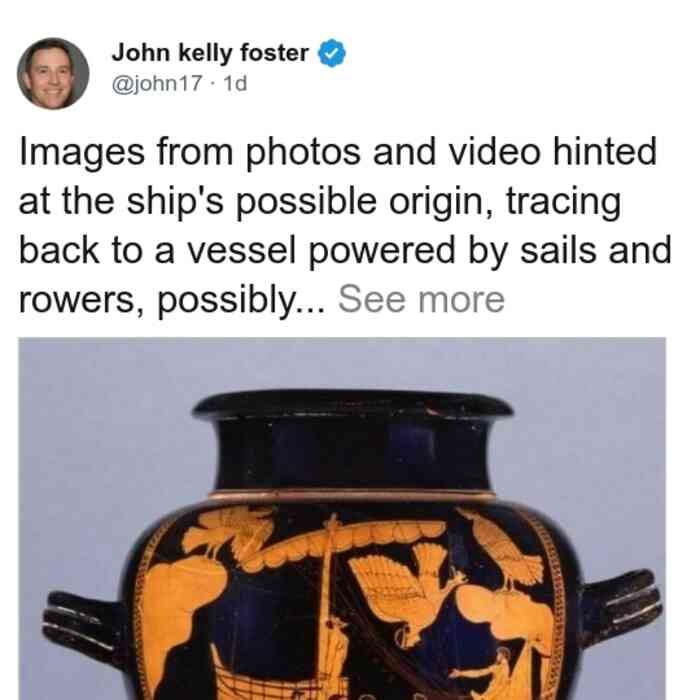The width and height of the screenshot is (700, 700).
Task: Click the vase's black rim in the photo
Action: pyautogui.click(x=353, y=404)
